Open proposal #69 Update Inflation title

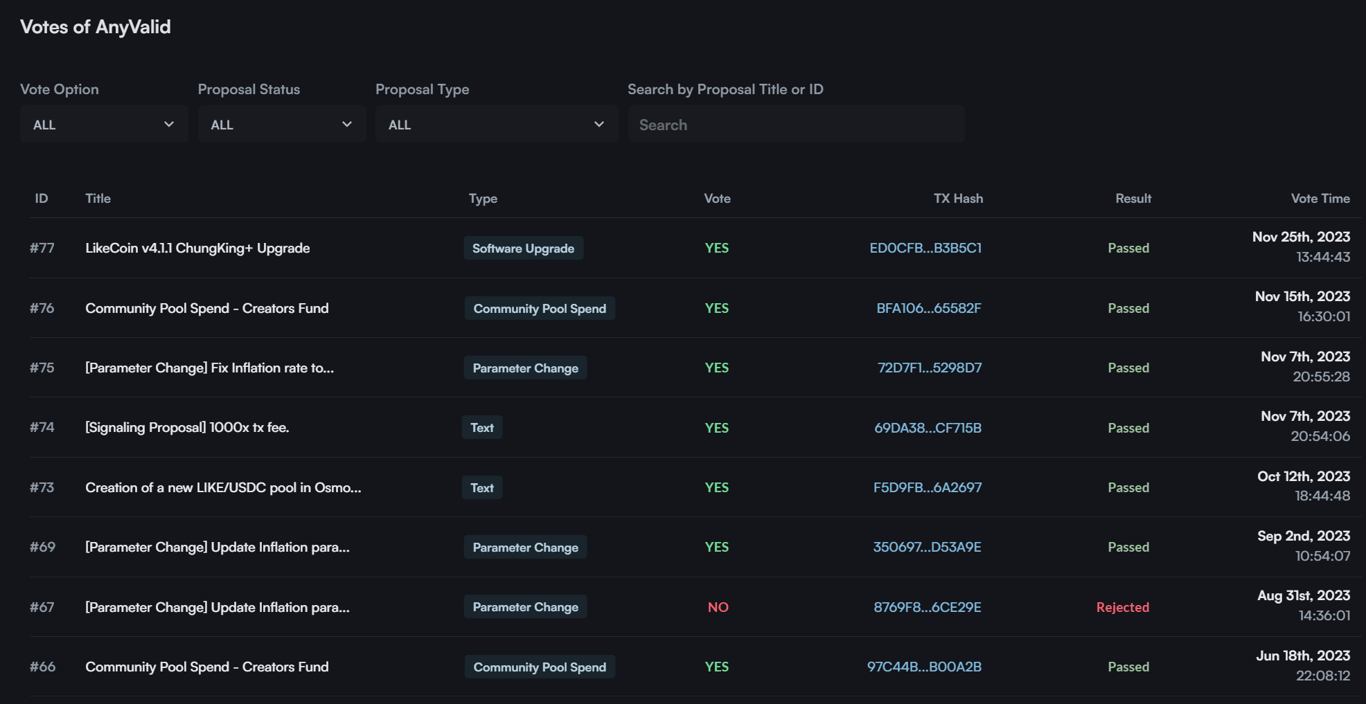218,547
